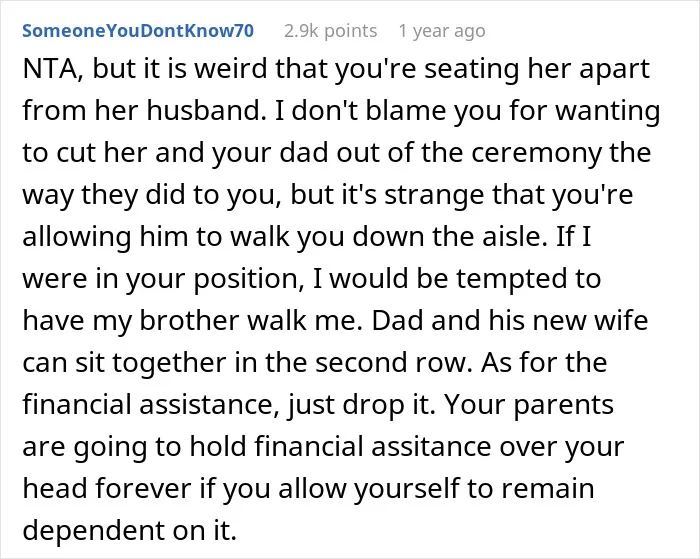Click the 2.9k points score label
This screenshot has height=559, width=700.
pyautogui.click(x=330, y=31)
